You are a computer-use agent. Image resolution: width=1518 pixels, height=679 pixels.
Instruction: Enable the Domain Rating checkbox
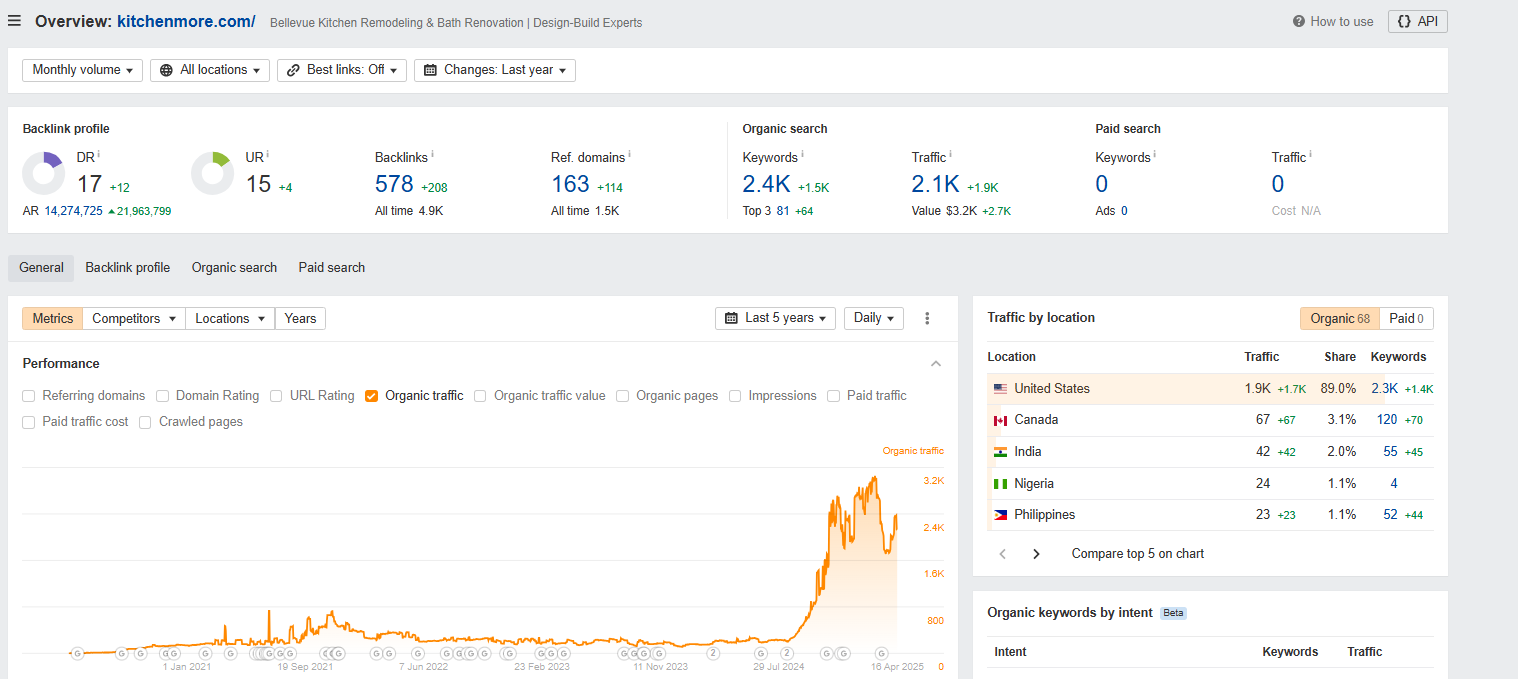162,396
